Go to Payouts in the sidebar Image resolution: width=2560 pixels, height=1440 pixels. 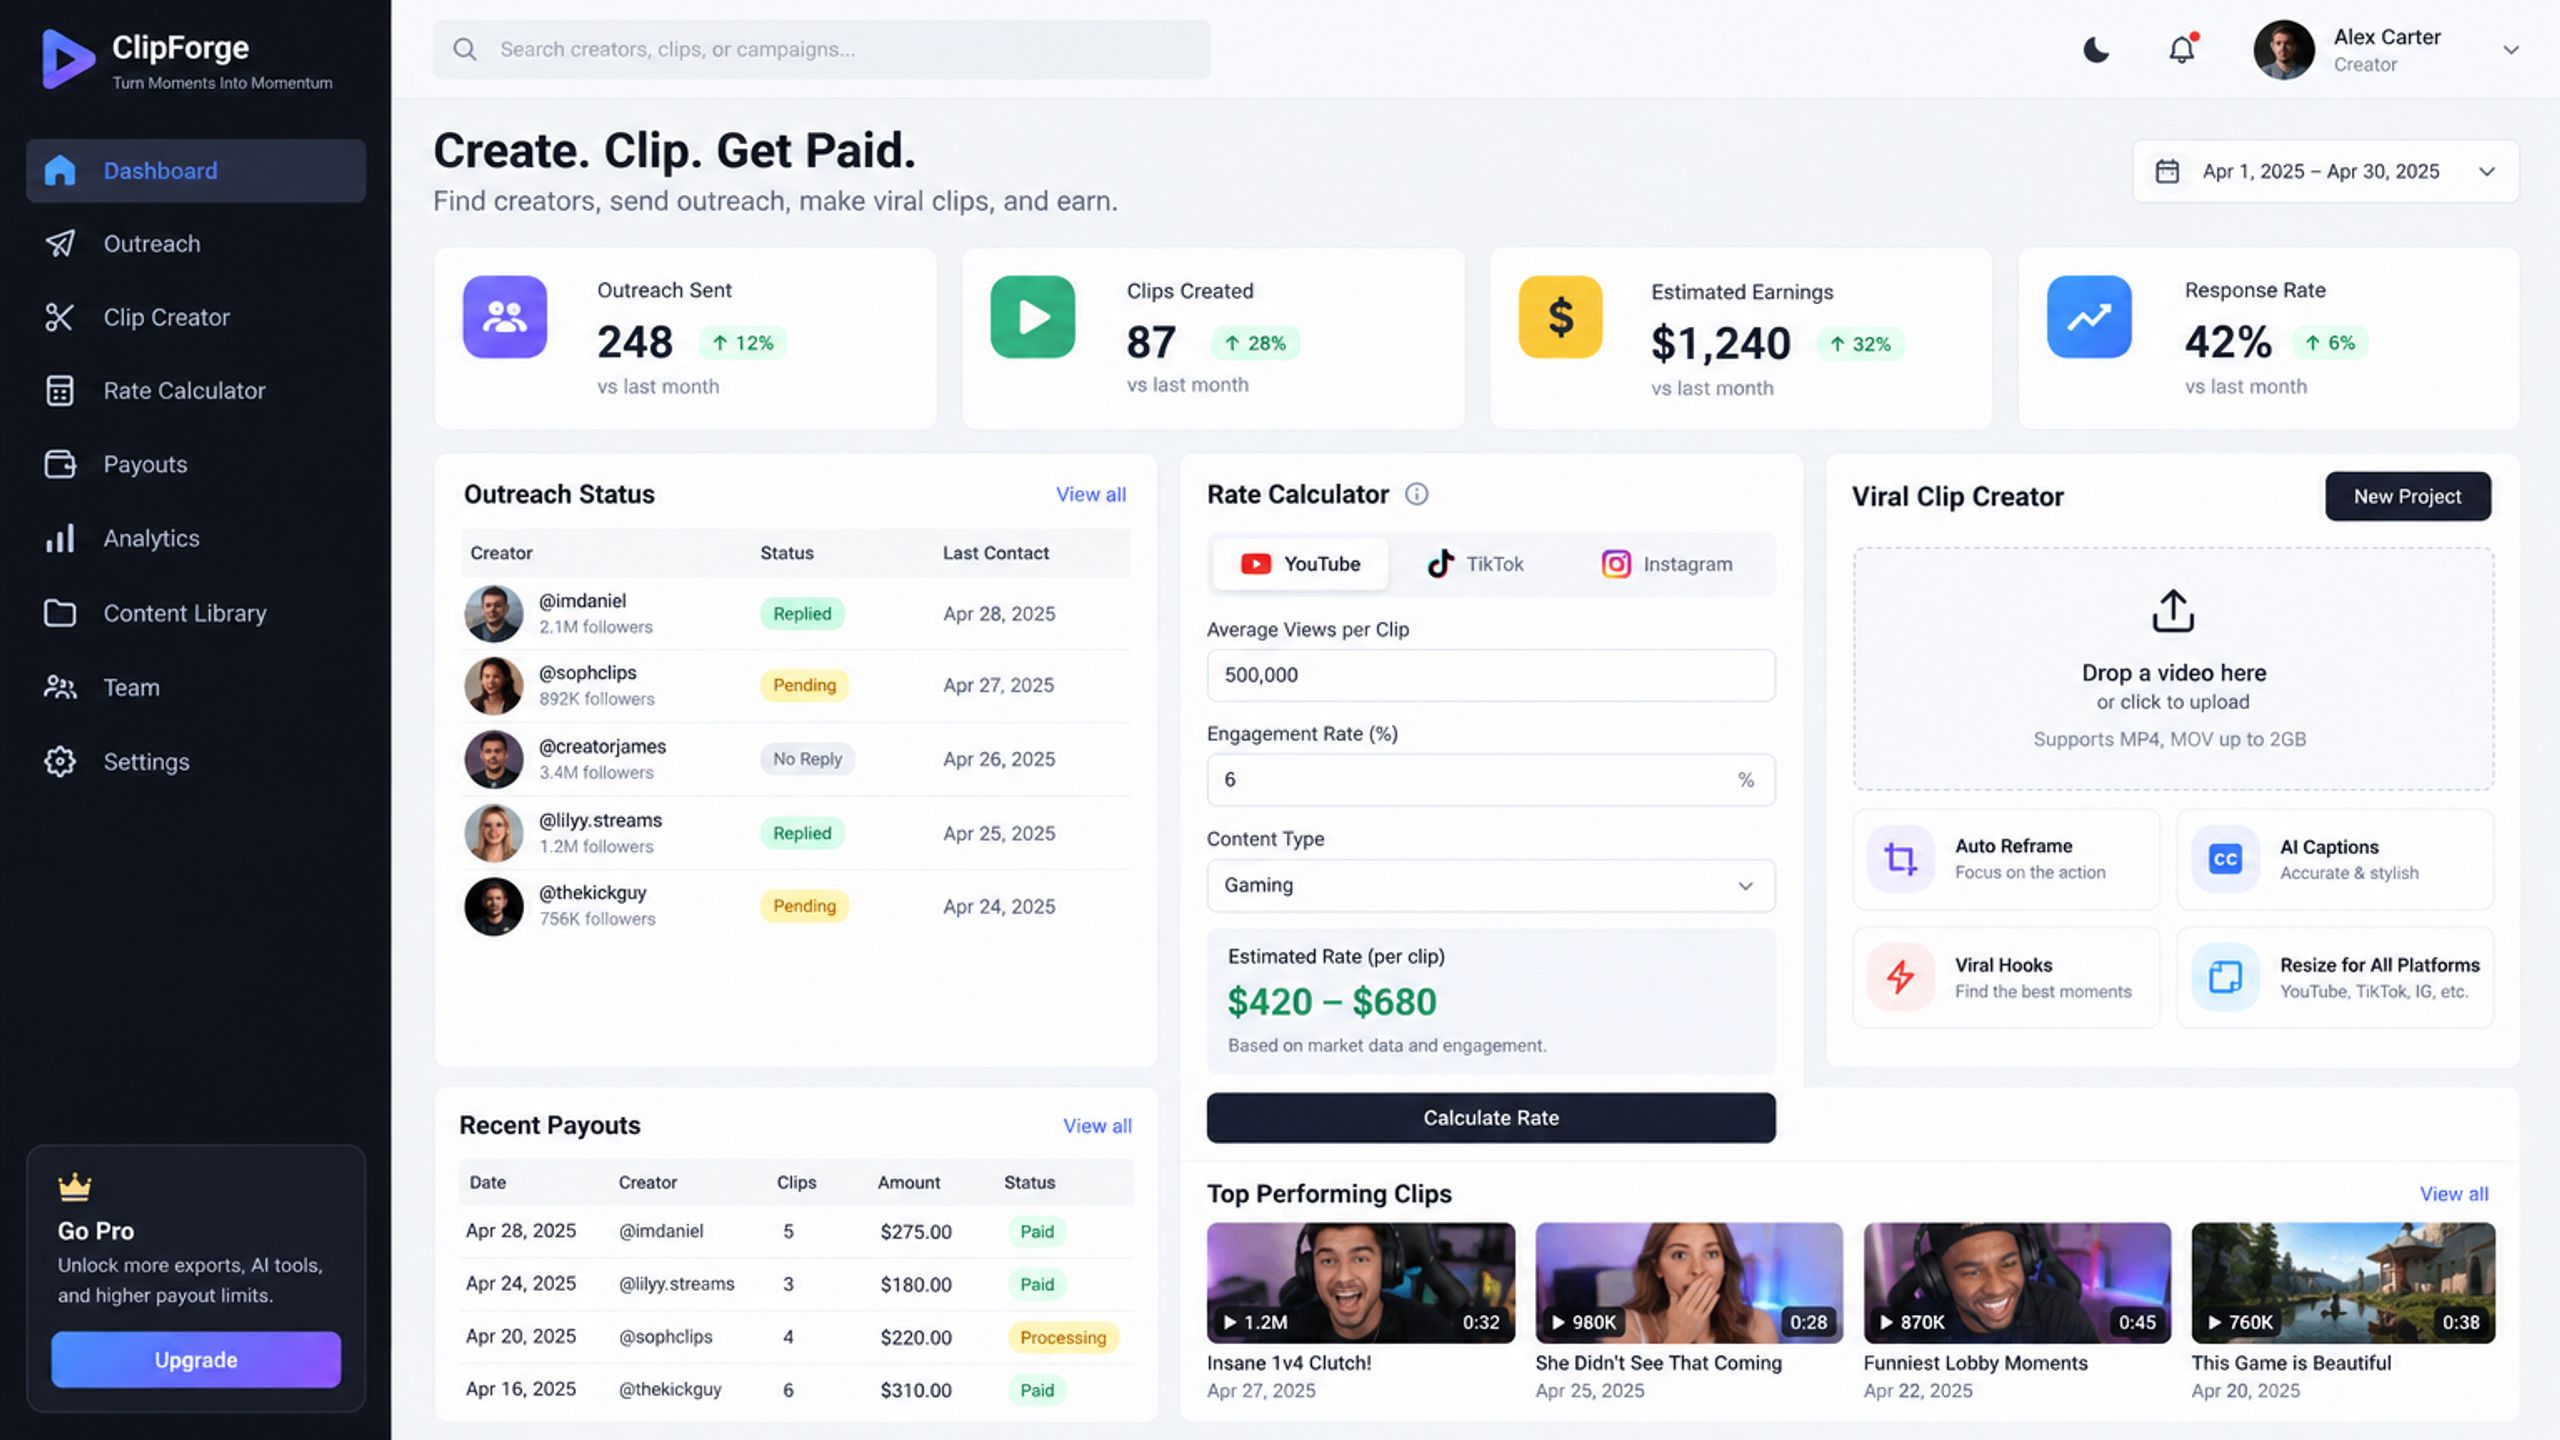click(x=196, y=465)
